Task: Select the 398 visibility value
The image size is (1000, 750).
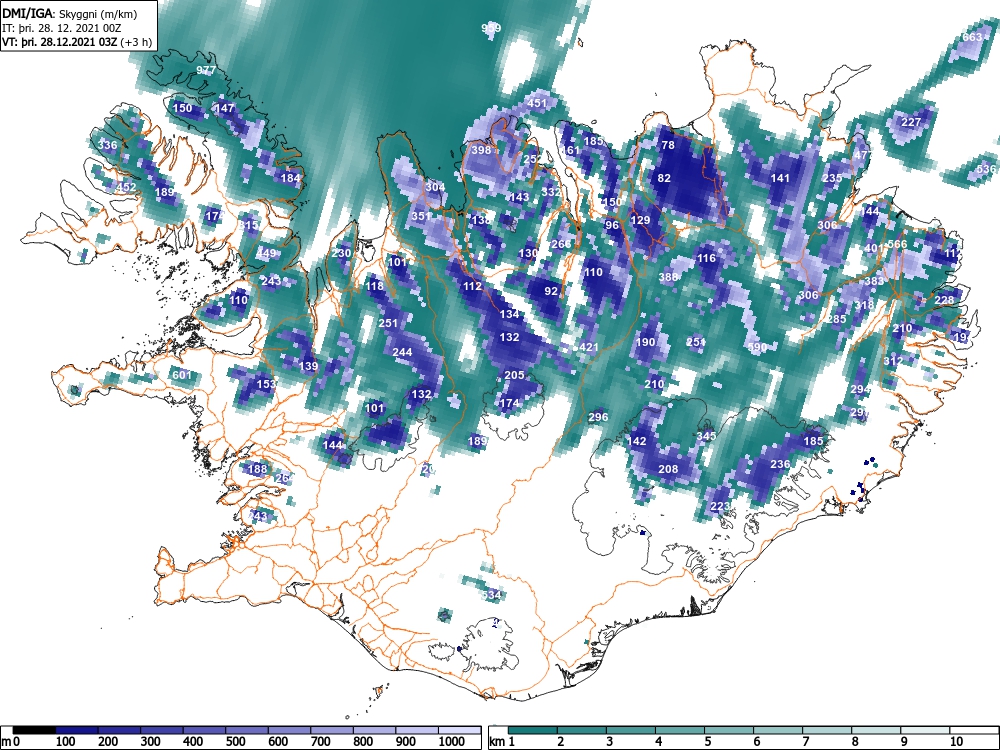Action: click(481, 150)
